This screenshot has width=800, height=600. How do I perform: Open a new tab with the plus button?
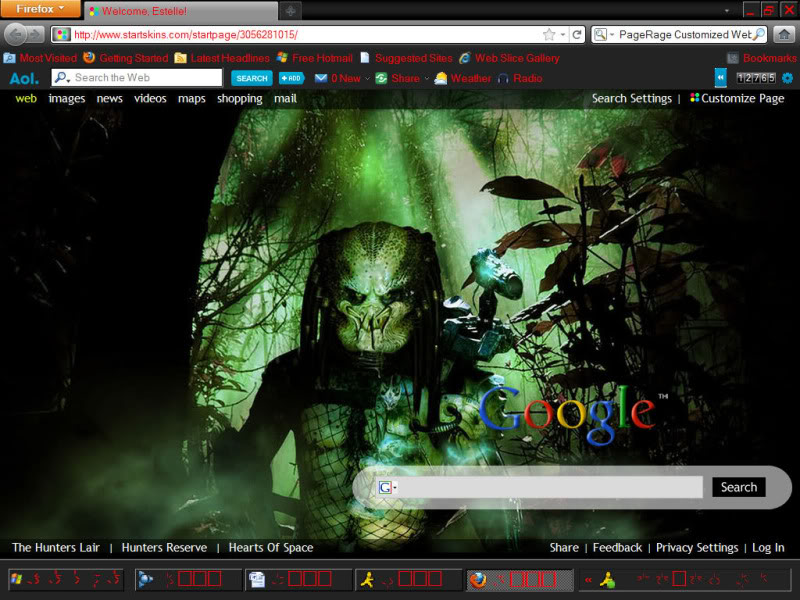tap(290, 11)
